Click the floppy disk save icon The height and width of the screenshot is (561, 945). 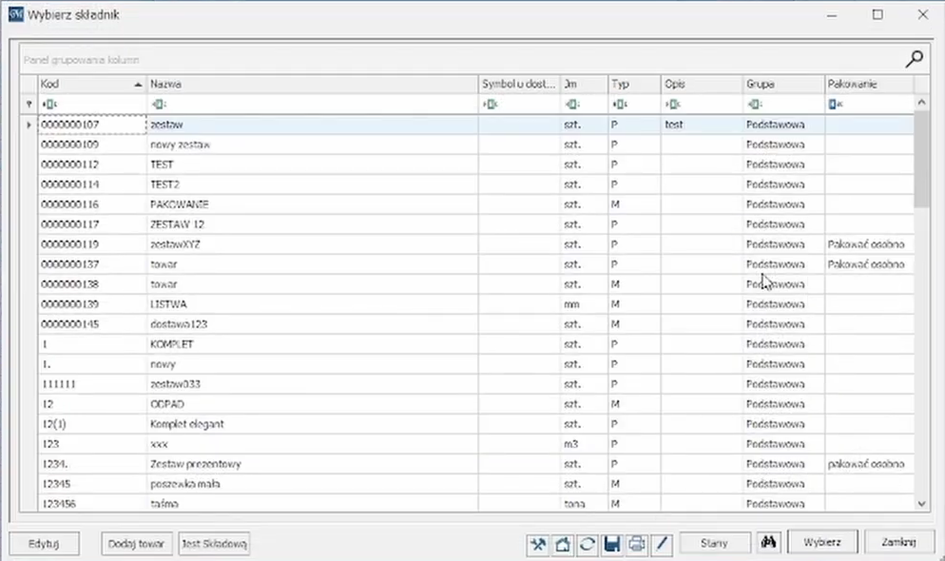pos(612,543)
